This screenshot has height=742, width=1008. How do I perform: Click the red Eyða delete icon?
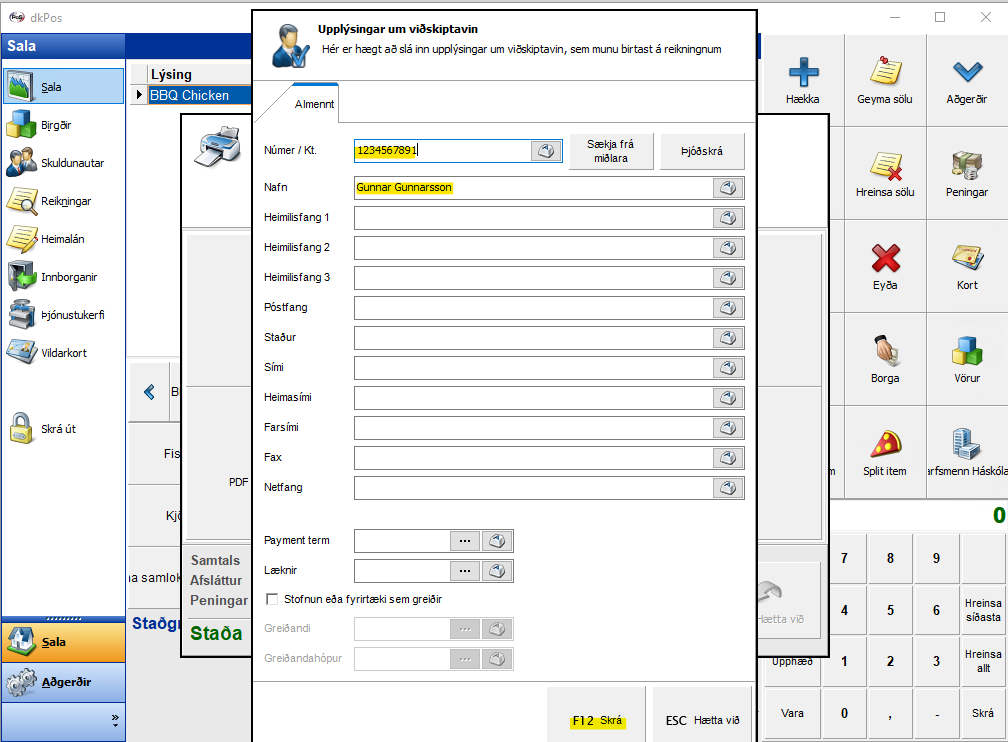(884, 259)
